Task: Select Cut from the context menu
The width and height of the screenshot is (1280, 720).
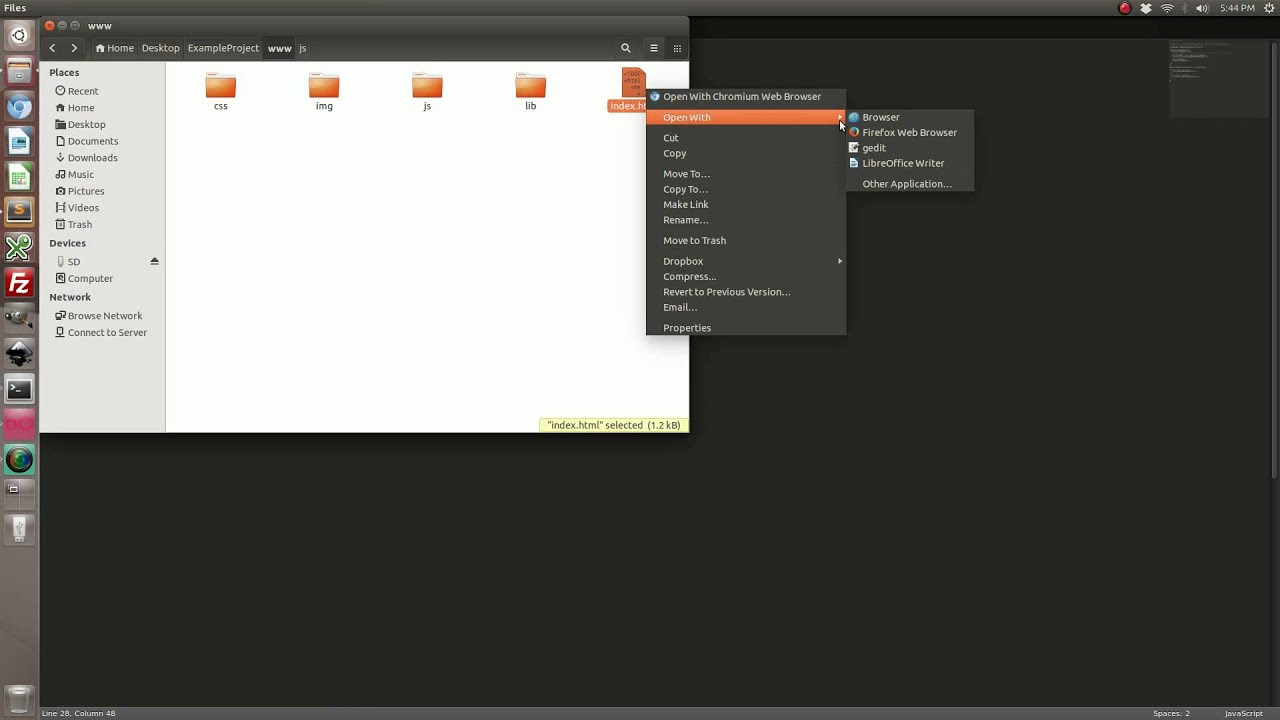Action: click(746, 138)
